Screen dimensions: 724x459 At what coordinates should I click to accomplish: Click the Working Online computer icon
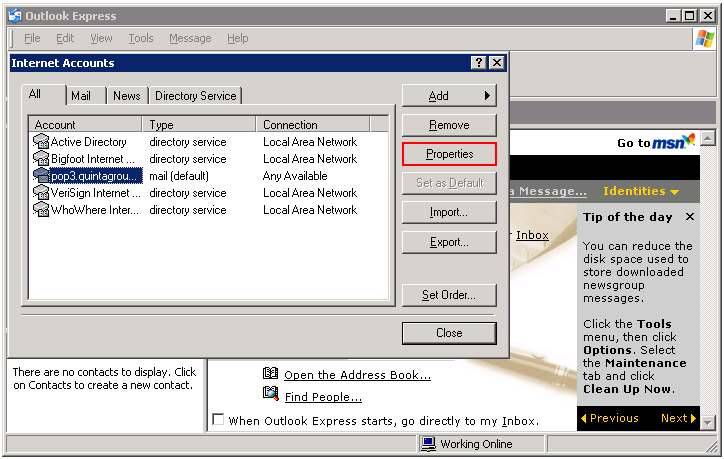click(x=428, y=444)
